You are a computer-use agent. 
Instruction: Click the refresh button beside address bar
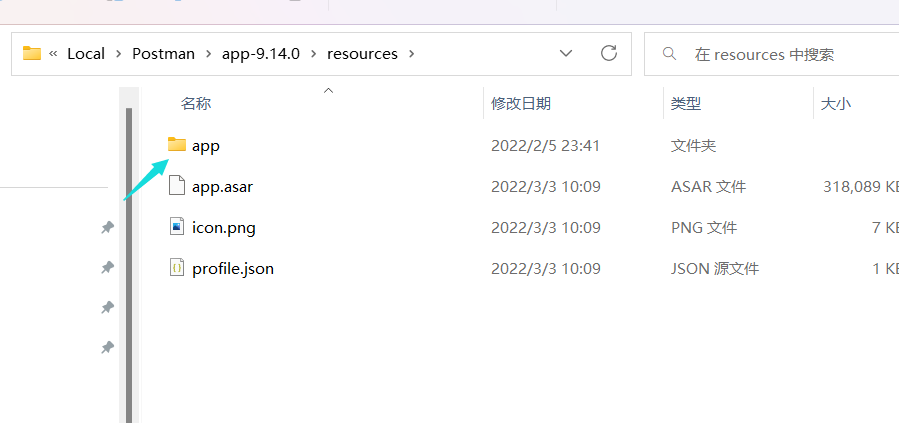pyautogui.click(x=608, y=53)
